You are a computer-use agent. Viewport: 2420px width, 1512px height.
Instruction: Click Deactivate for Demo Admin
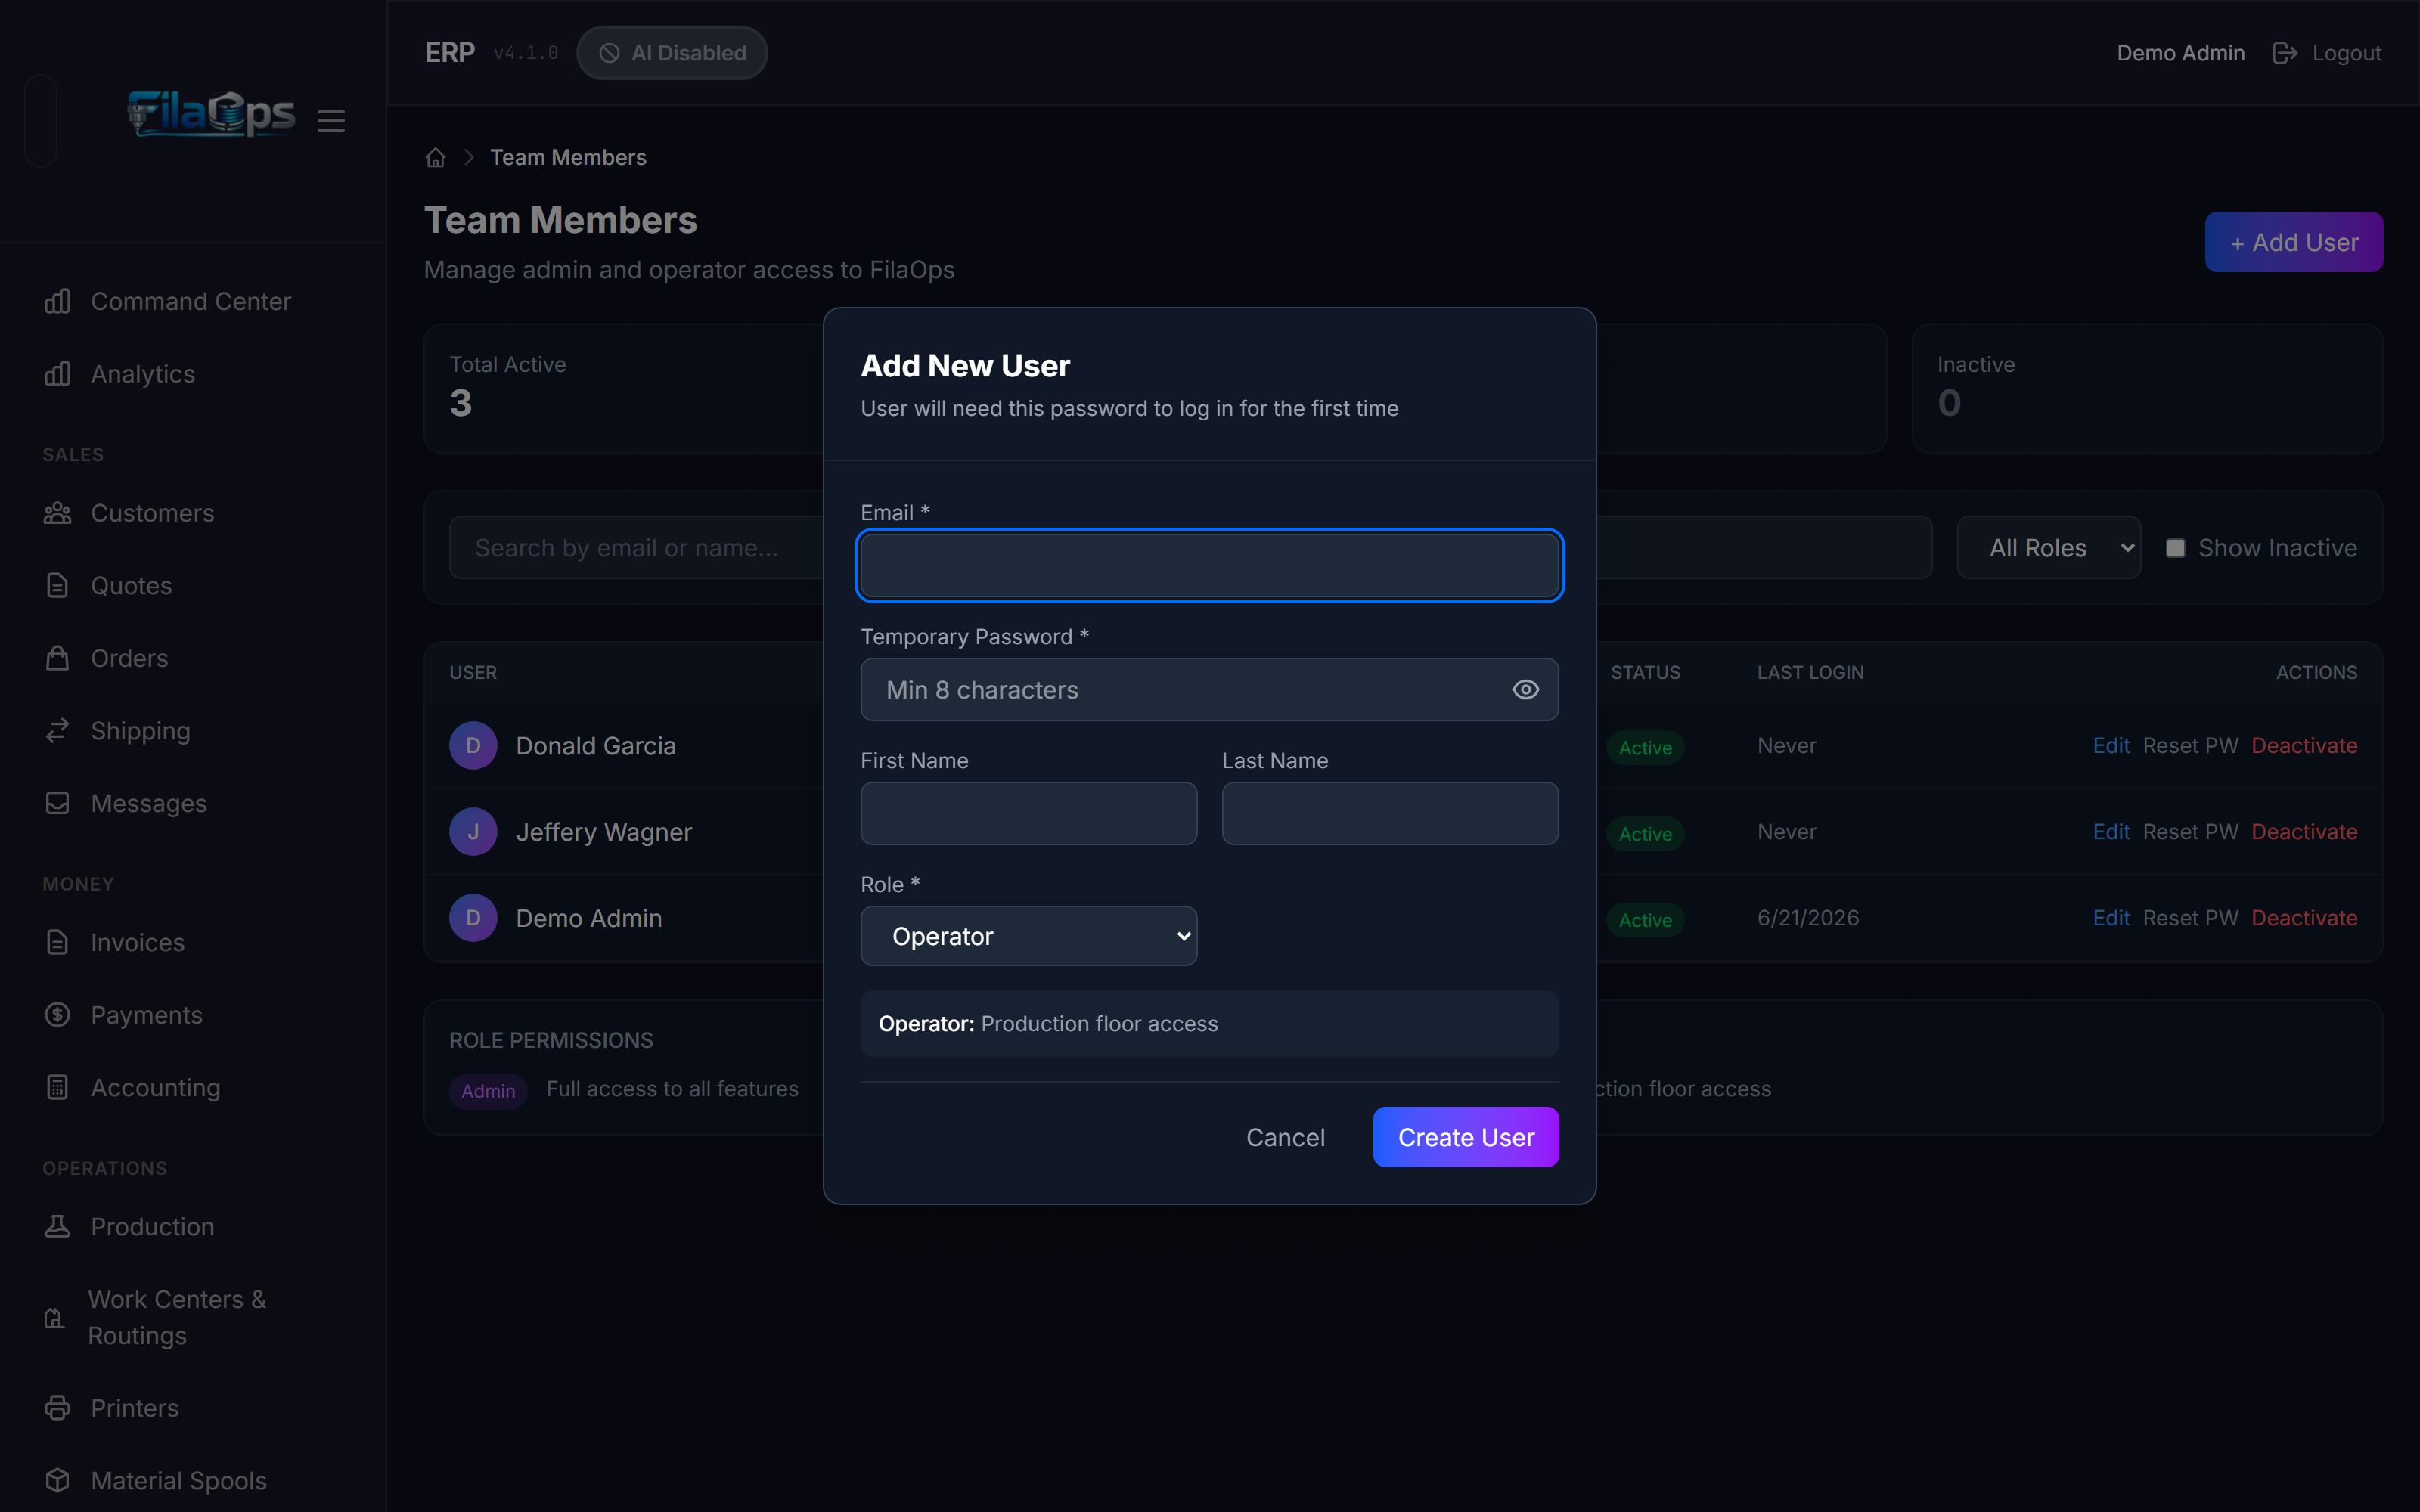click(x=2304, y=918)
